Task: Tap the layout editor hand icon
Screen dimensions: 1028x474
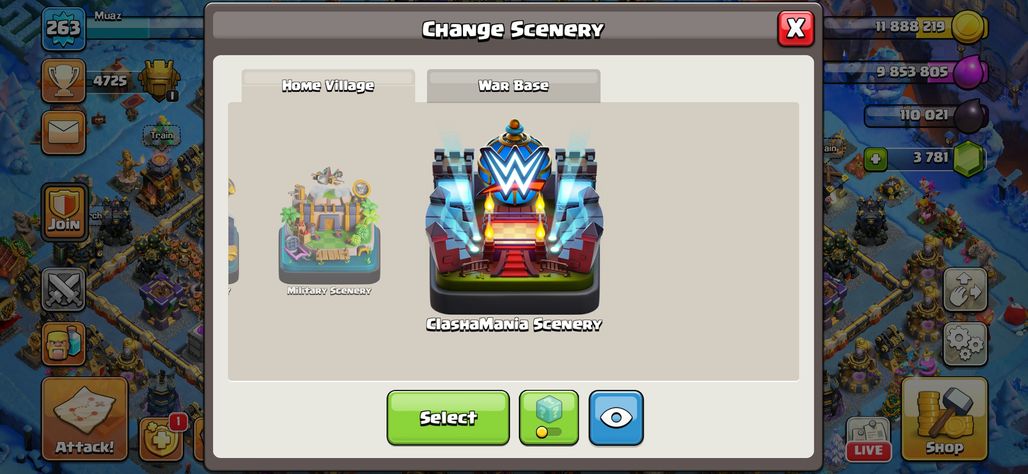Action: coord(965,289)
